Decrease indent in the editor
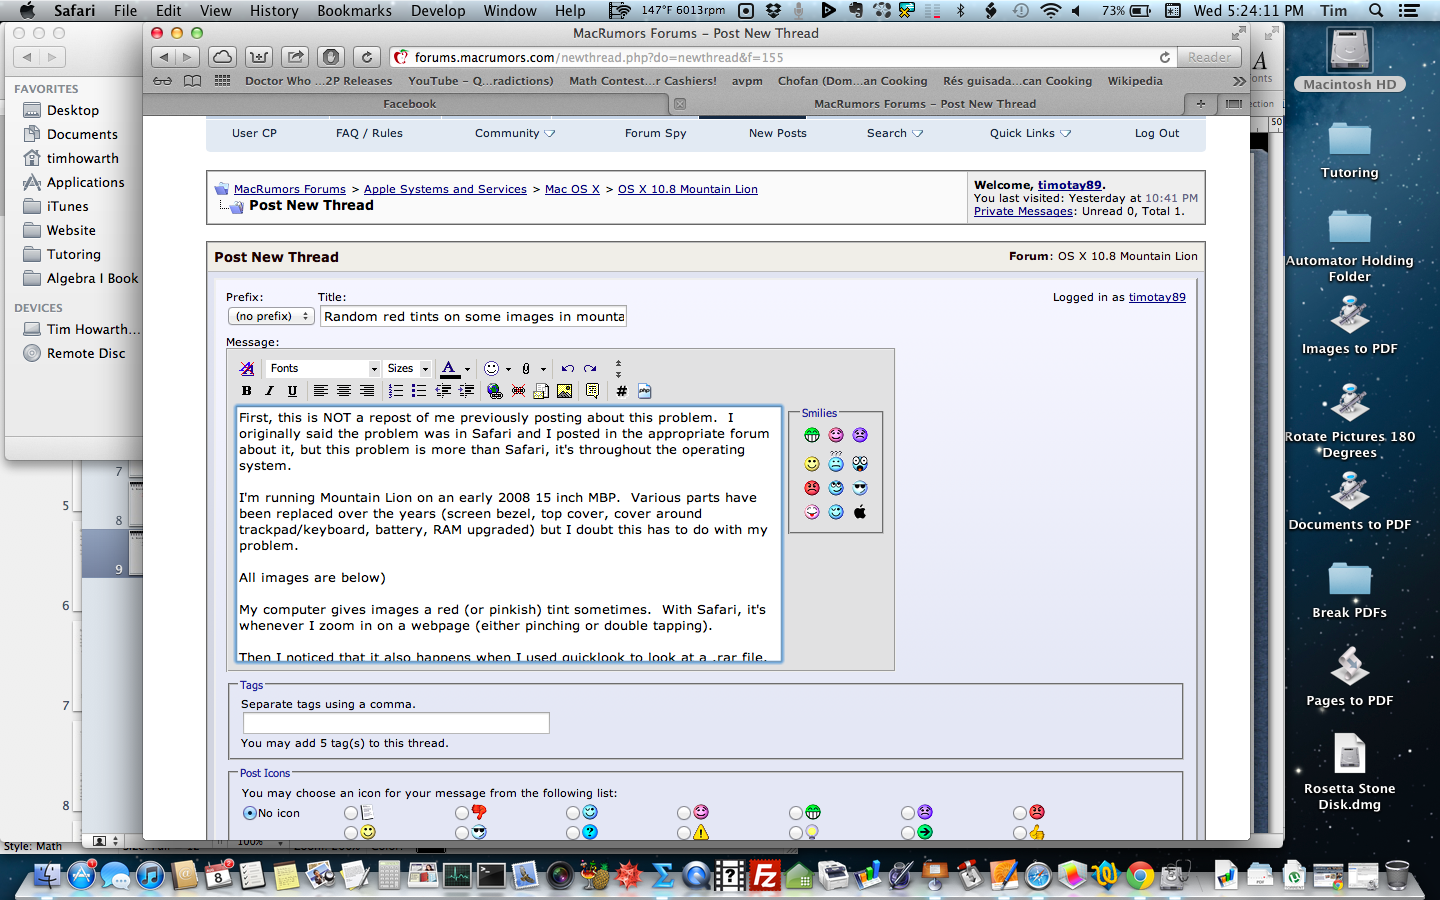This screenshot has height=900, width=1440. click(x=443, y=391)
